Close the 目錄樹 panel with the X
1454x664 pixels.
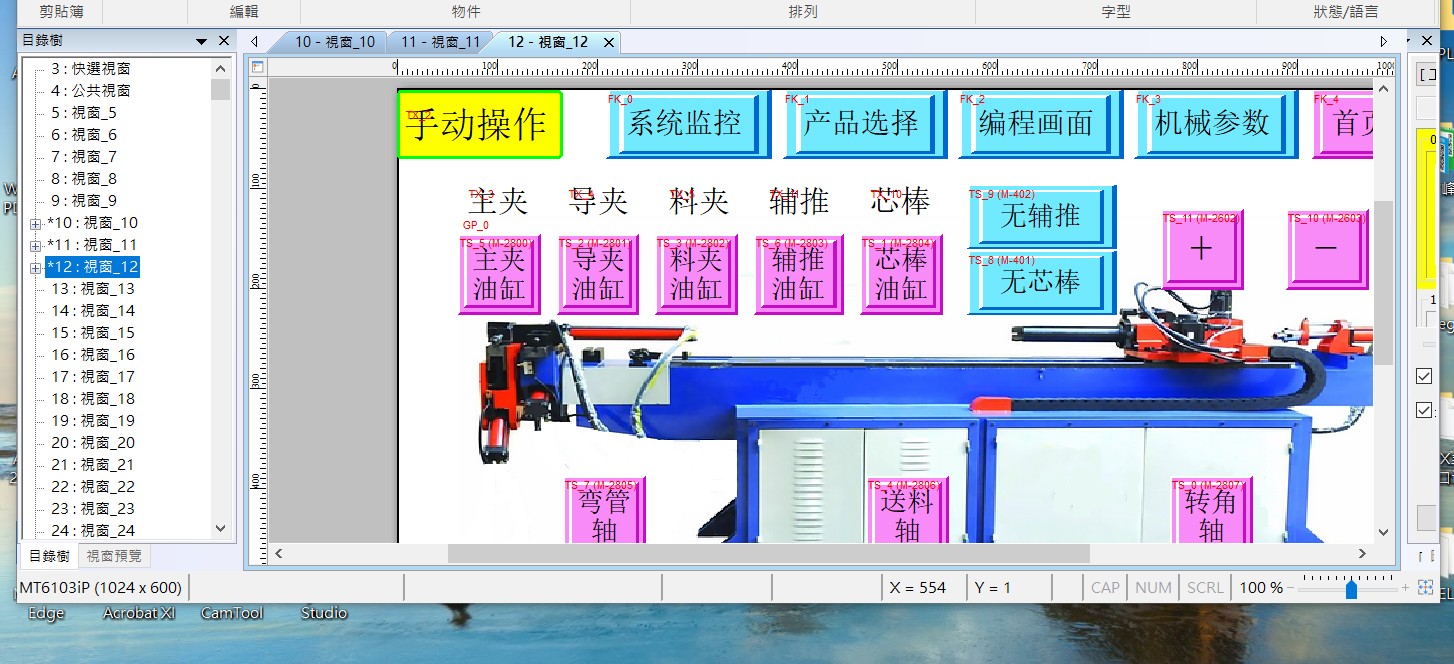point(224,41)
